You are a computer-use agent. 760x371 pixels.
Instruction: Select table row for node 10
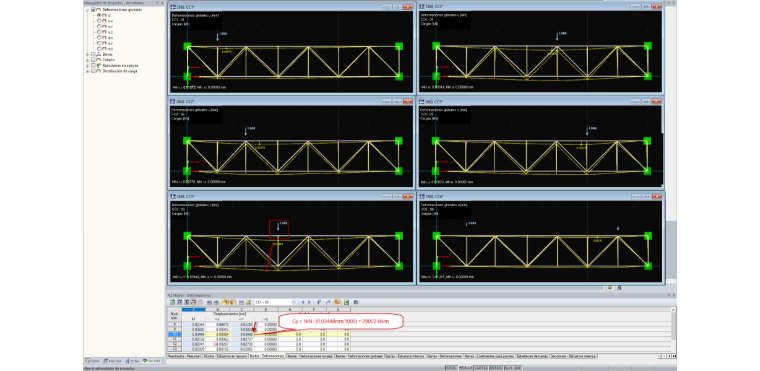tap(174, 334)
